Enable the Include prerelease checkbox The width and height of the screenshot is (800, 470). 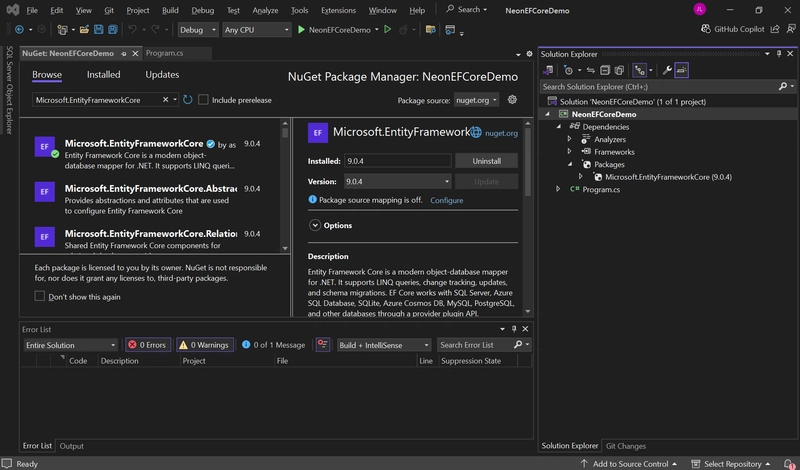[x=203, y=100]
